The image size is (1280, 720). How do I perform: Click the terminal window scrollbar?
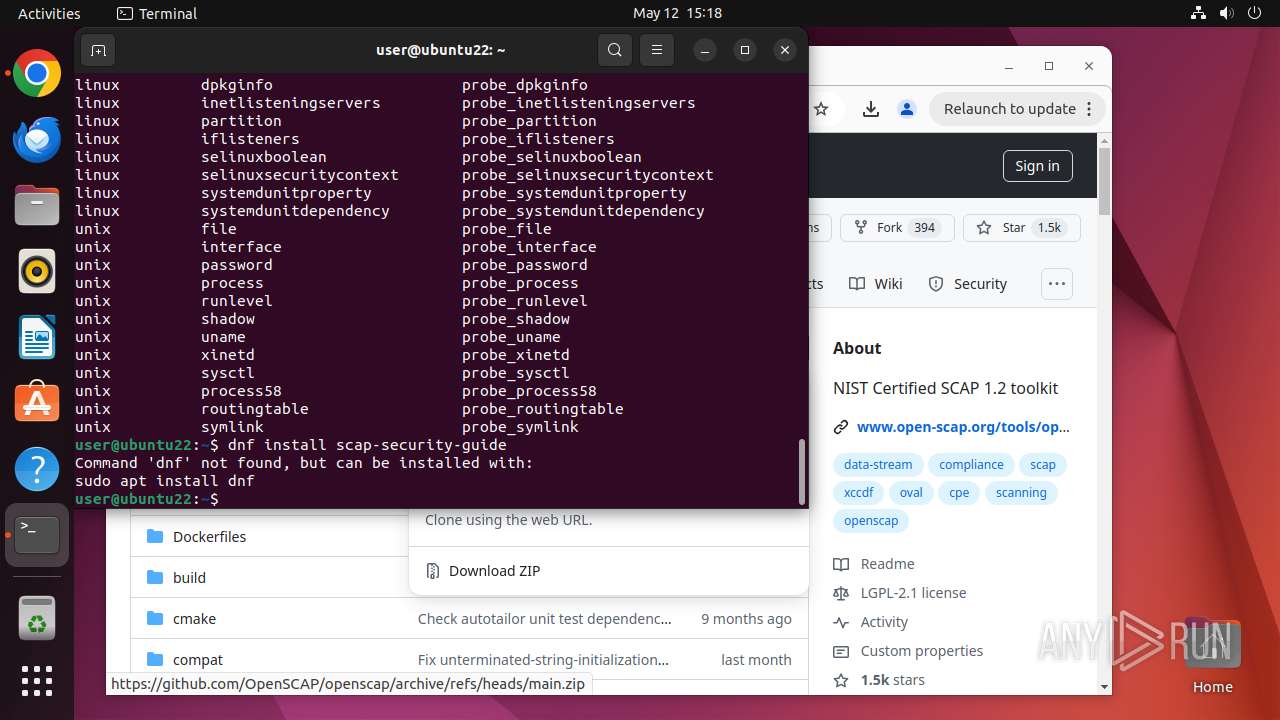801,470
